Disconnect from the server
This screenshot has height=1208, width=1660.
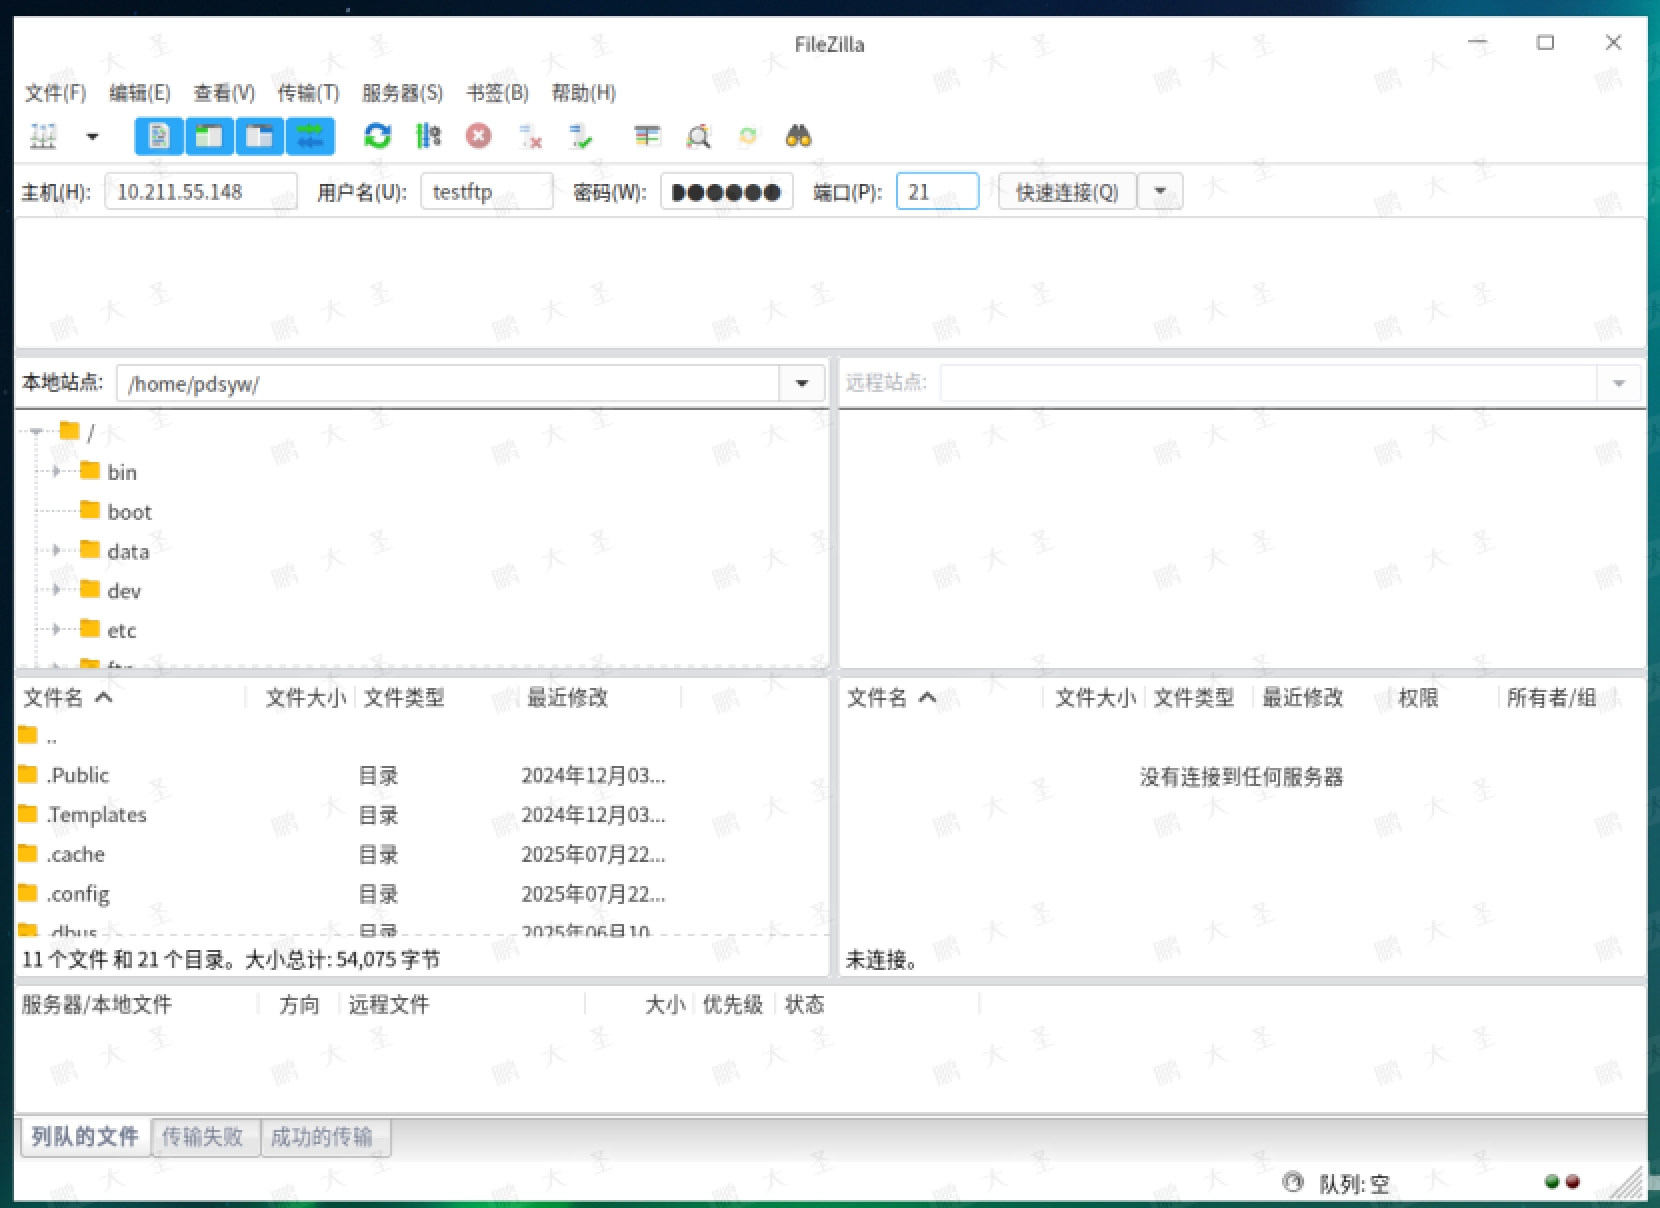point(529,136)
